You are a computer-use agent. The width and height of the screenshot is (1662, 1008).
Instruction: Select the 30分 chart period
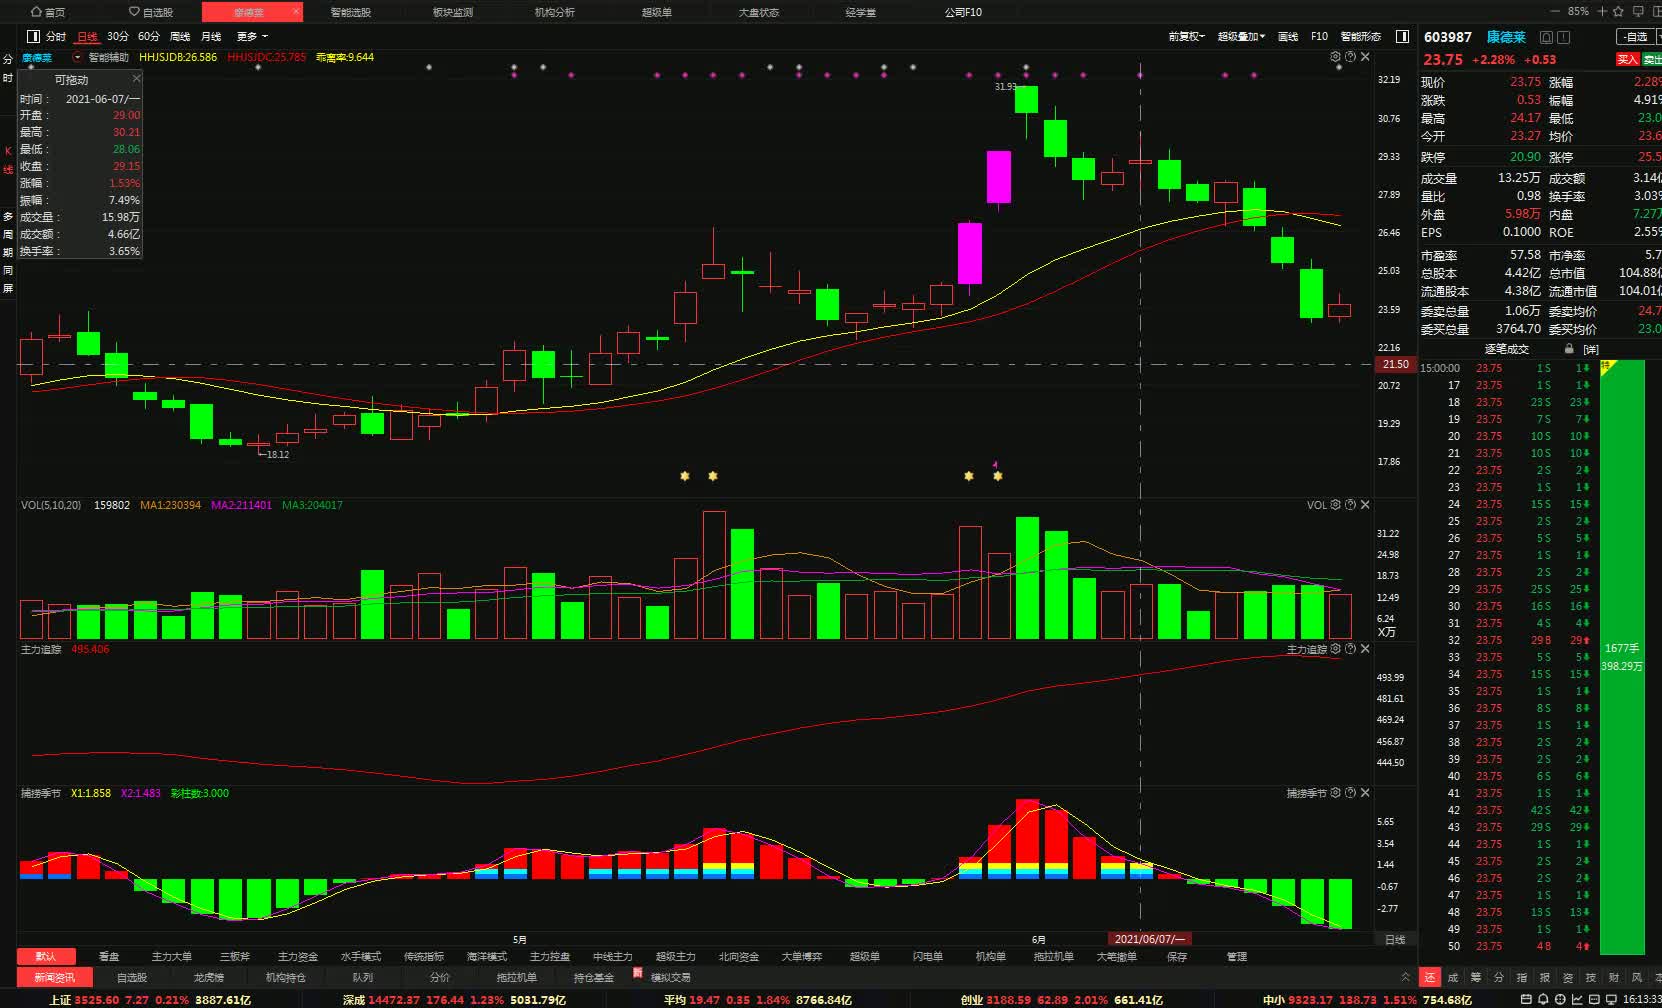[118, 36]
